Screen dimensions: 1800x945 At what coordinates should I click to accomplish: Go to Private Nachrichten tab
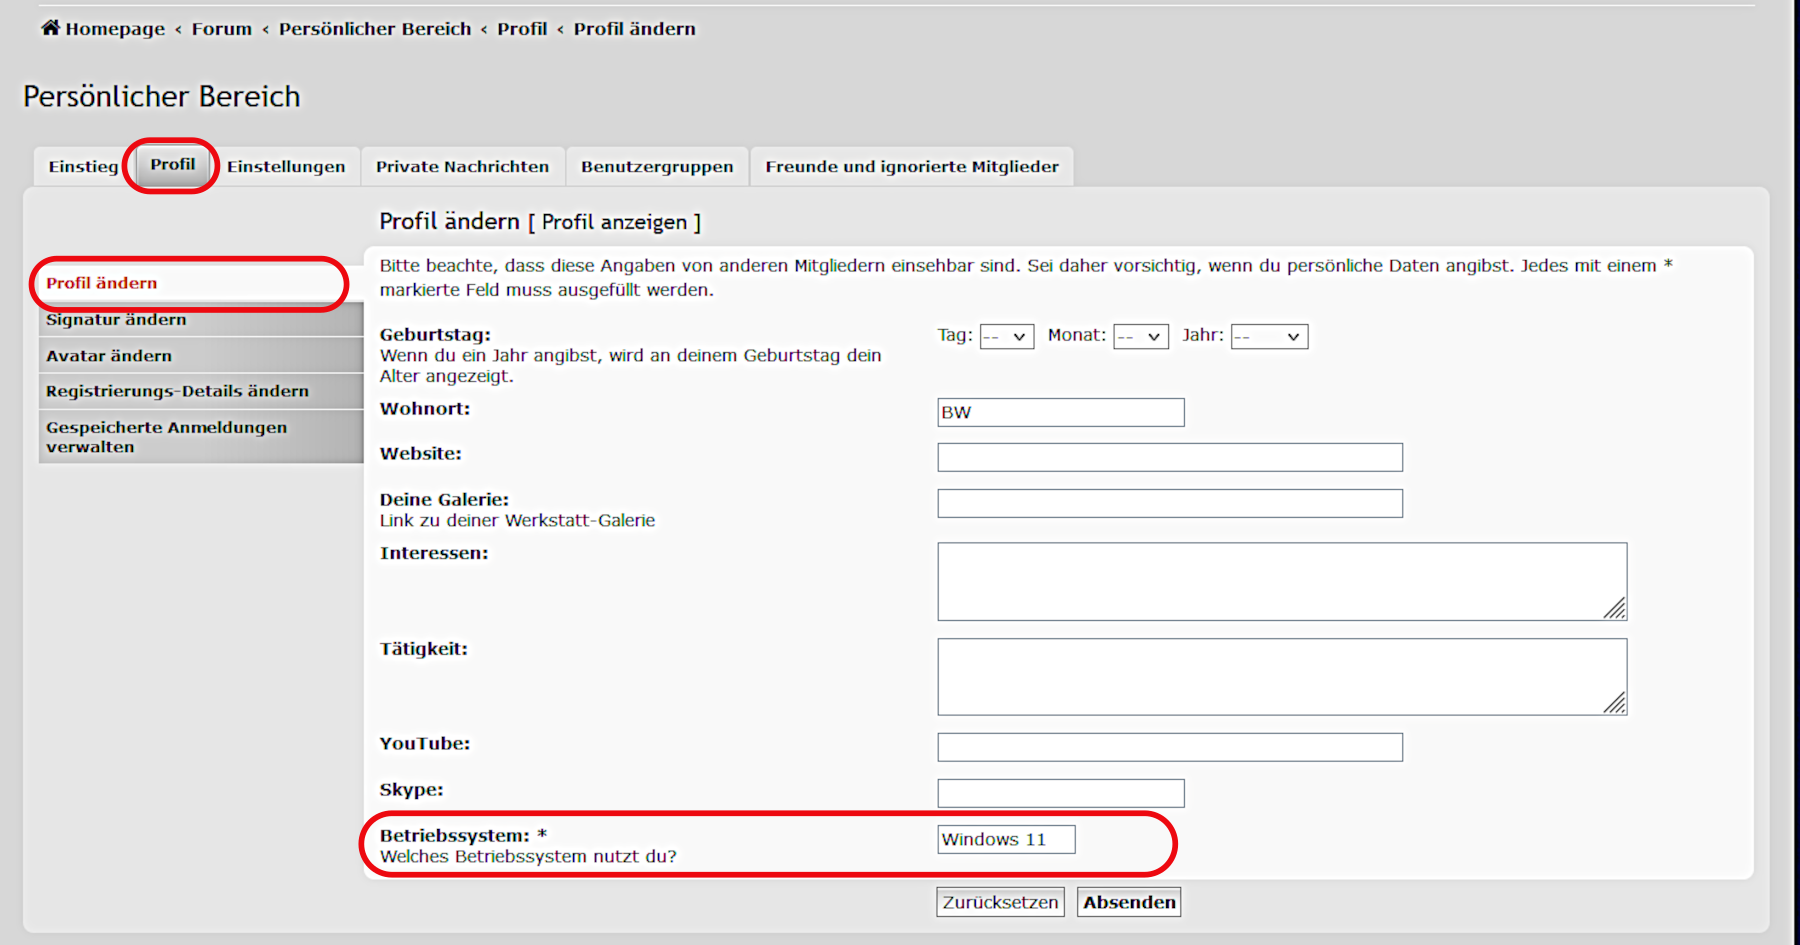[x=462, y=167]
